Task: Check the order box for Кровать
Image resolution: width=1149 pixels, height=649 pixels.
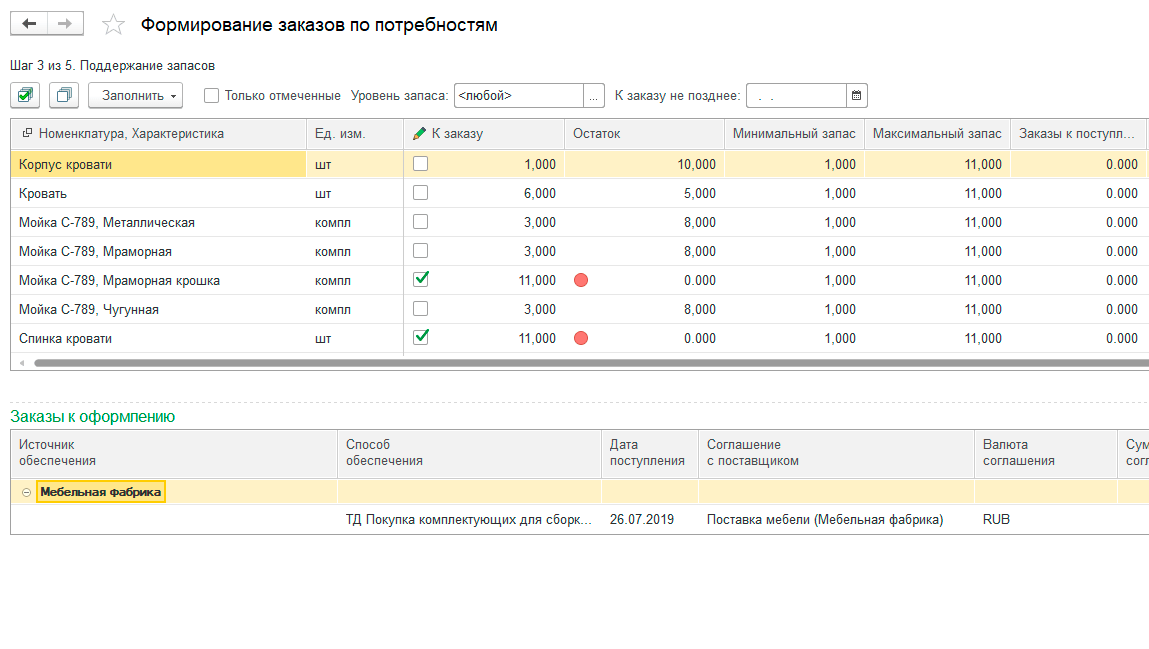Action: [421, 193]
